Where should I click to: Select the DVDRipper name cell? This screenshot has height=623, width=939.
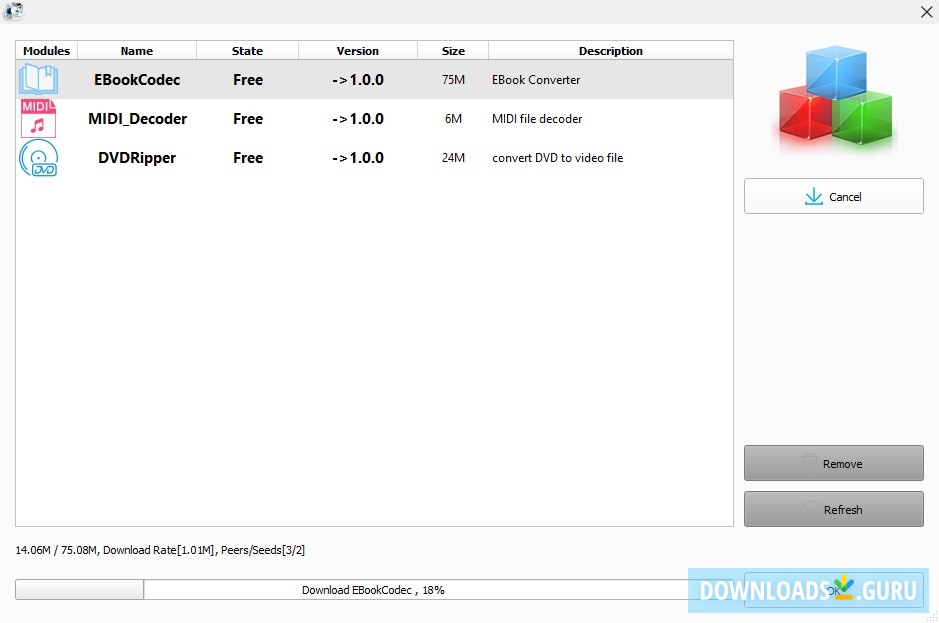click(137, 158)
